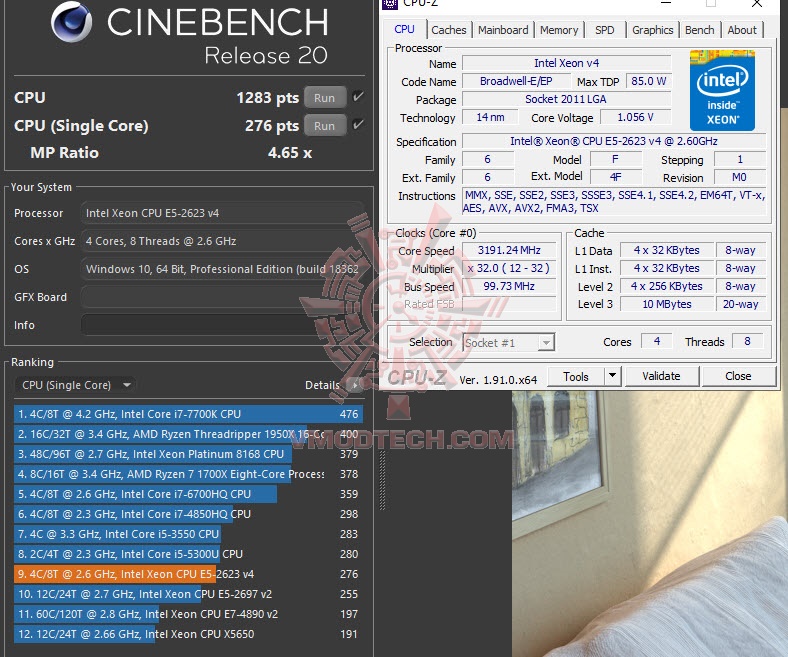Click the vertical splitter grip beside ranking panel
This screenshot has width=788, height=657.
pyautogui.click(x=382, y=481)
